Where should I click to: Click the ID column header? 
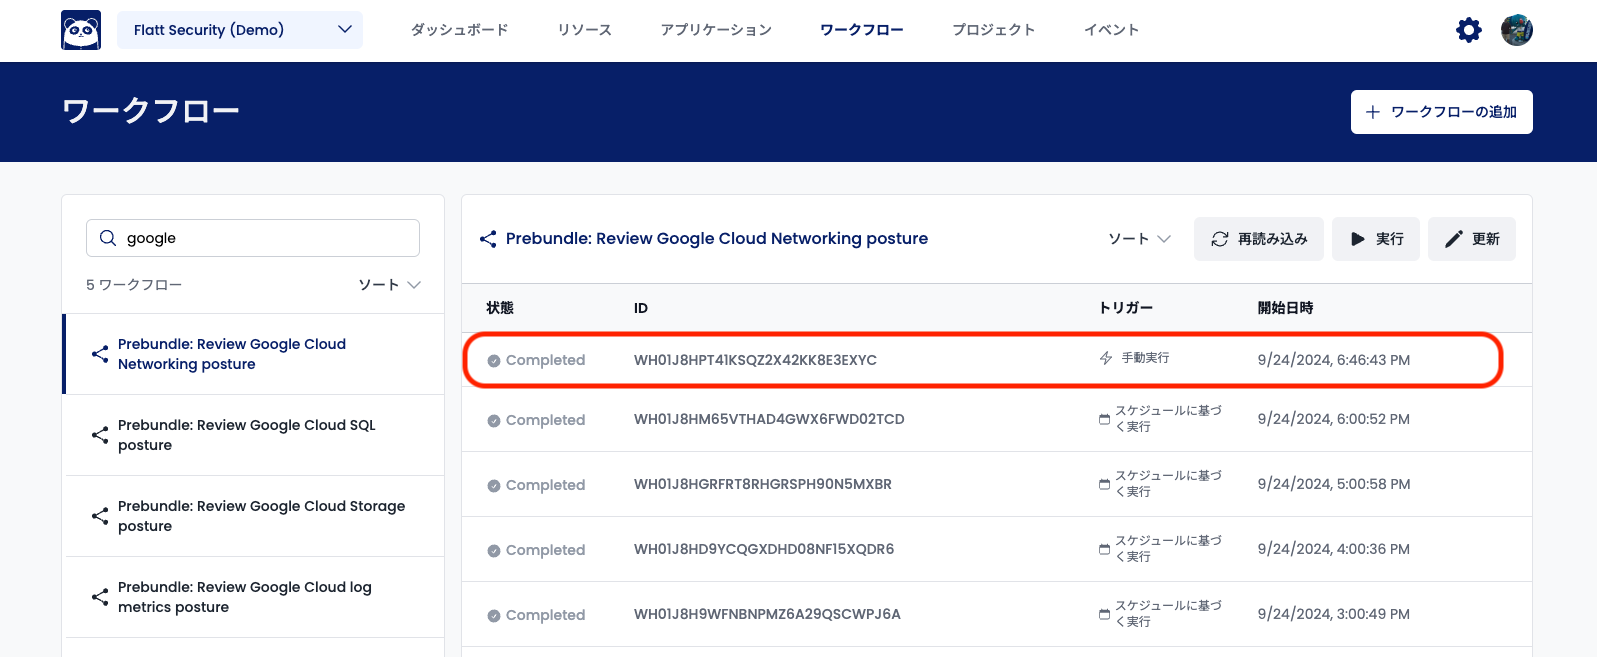coord(641,308)
